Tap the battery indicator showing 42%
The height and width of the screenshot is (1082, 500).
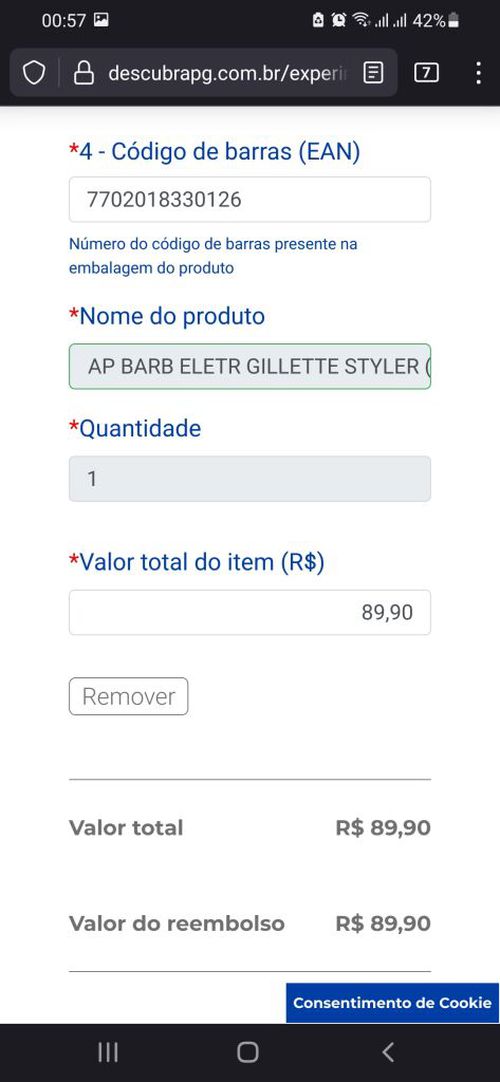pos(436,21)
